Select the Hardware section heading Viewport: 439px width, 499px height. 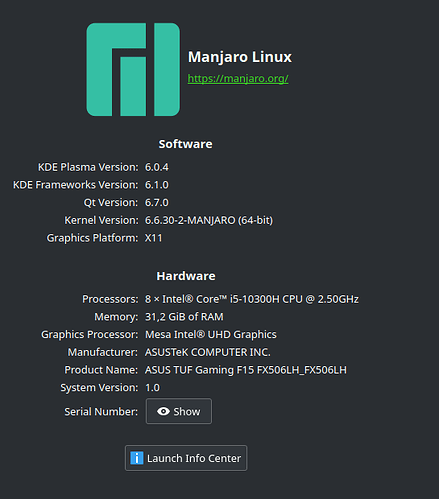[x=186, y=276]
